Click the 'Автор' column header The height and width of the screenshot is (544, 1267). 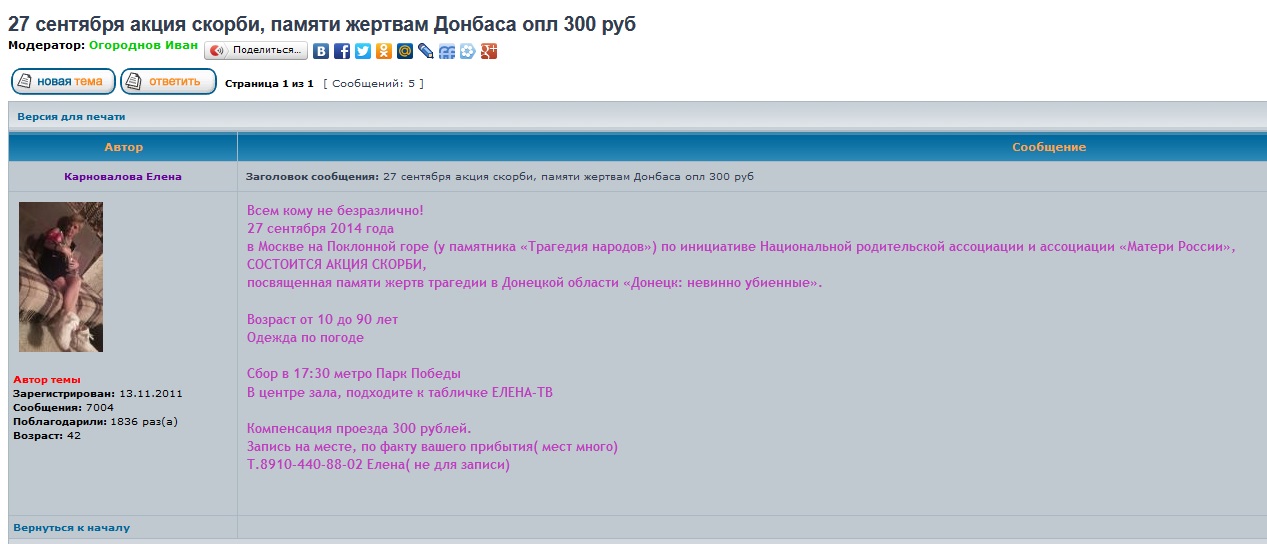pos(124,147)
